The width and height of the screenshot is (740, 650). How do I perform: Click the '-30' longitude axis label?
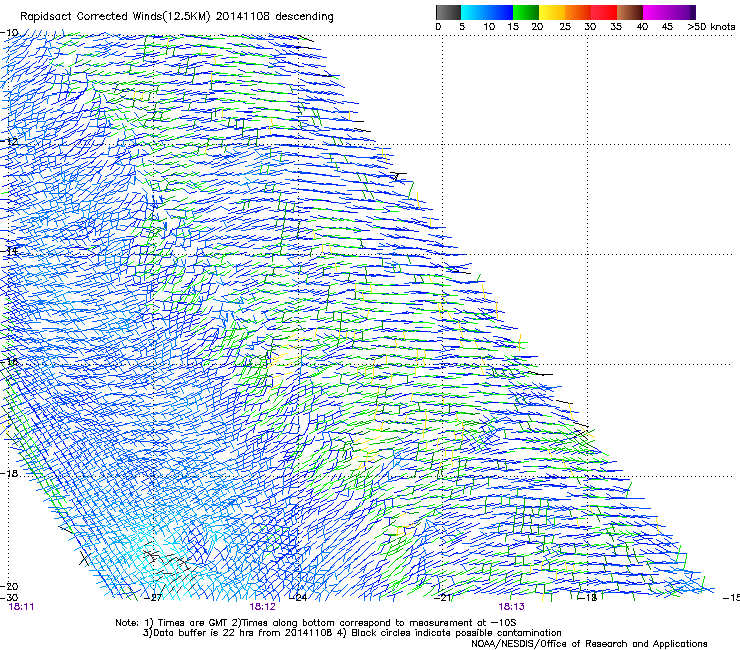click(9, 598)
